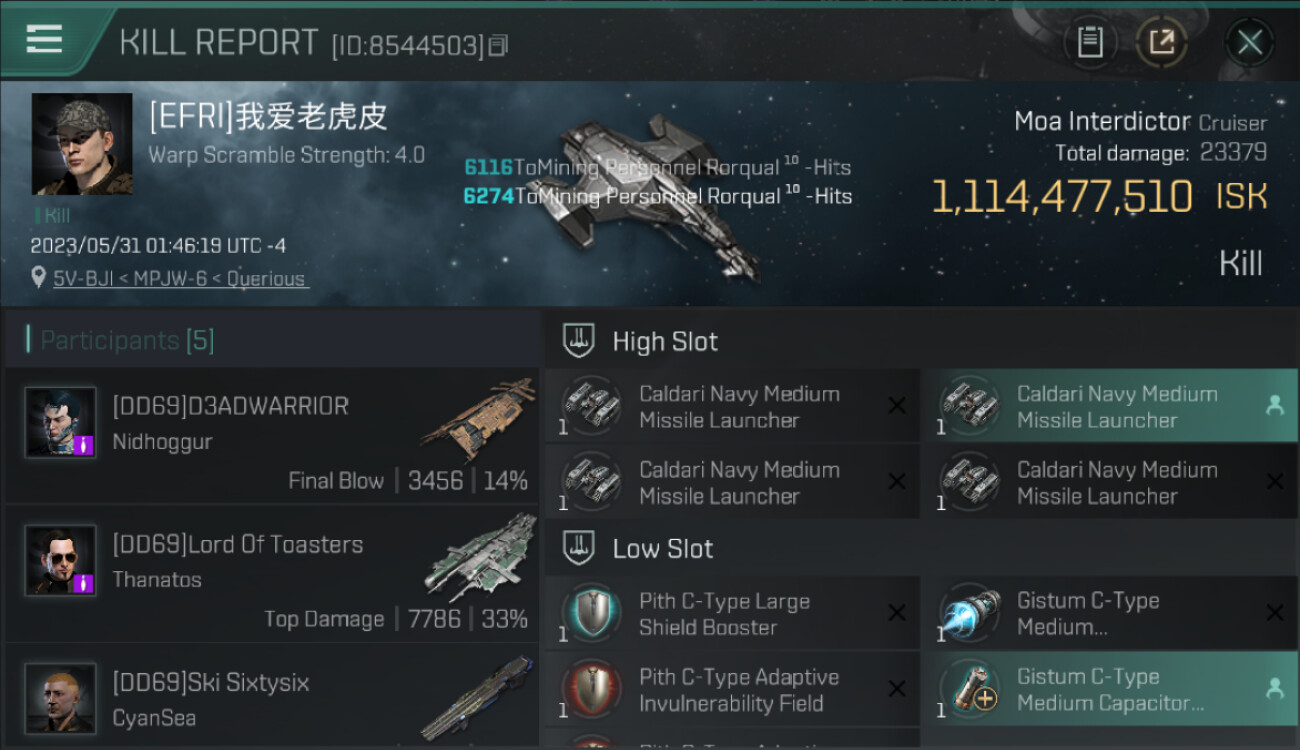Click the Participants [5] header

coord(127,340)
